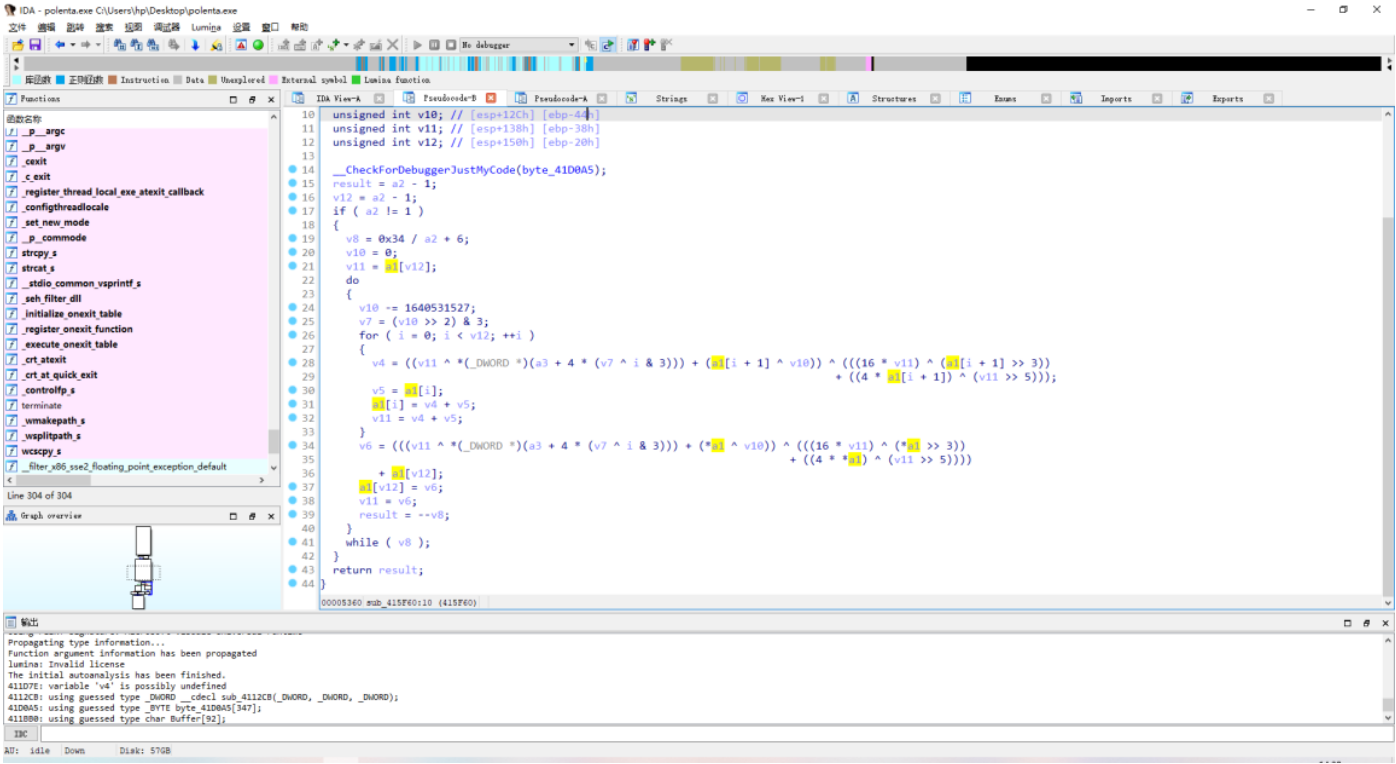Close the Strings tab
Screen dimensions: 1396x764
713,99
